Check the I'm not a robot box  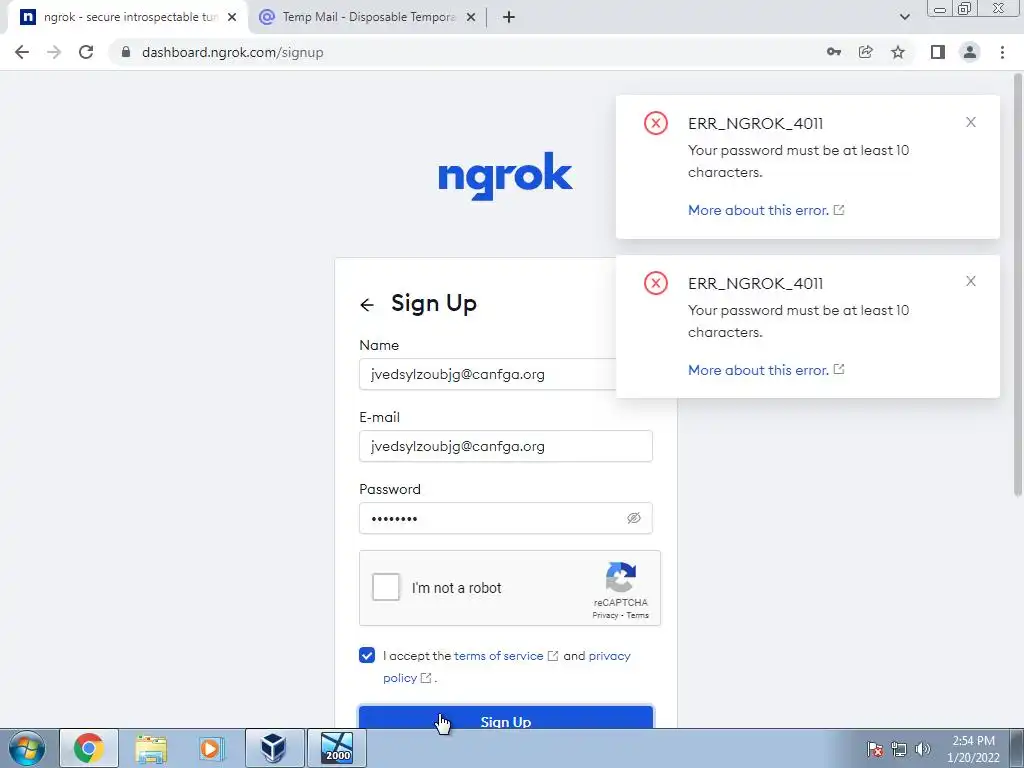coord(386,587)
